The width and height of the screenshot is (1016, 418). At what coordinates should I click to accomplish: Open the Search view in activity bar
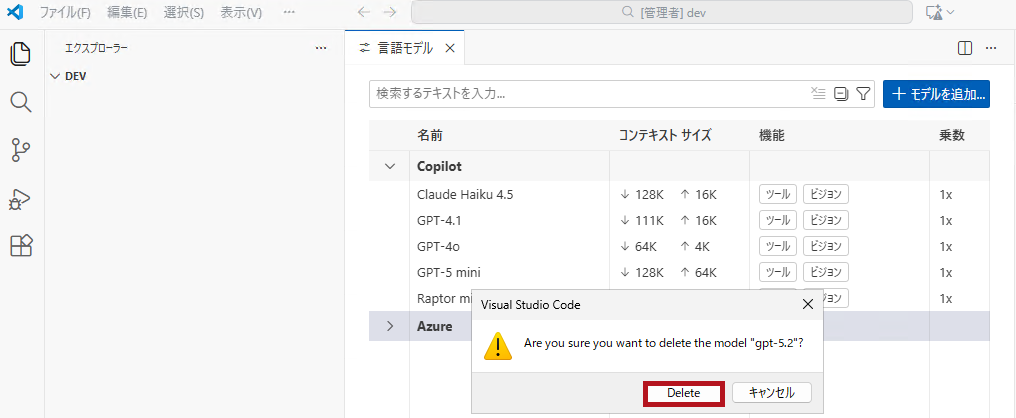tap(21, 102)
